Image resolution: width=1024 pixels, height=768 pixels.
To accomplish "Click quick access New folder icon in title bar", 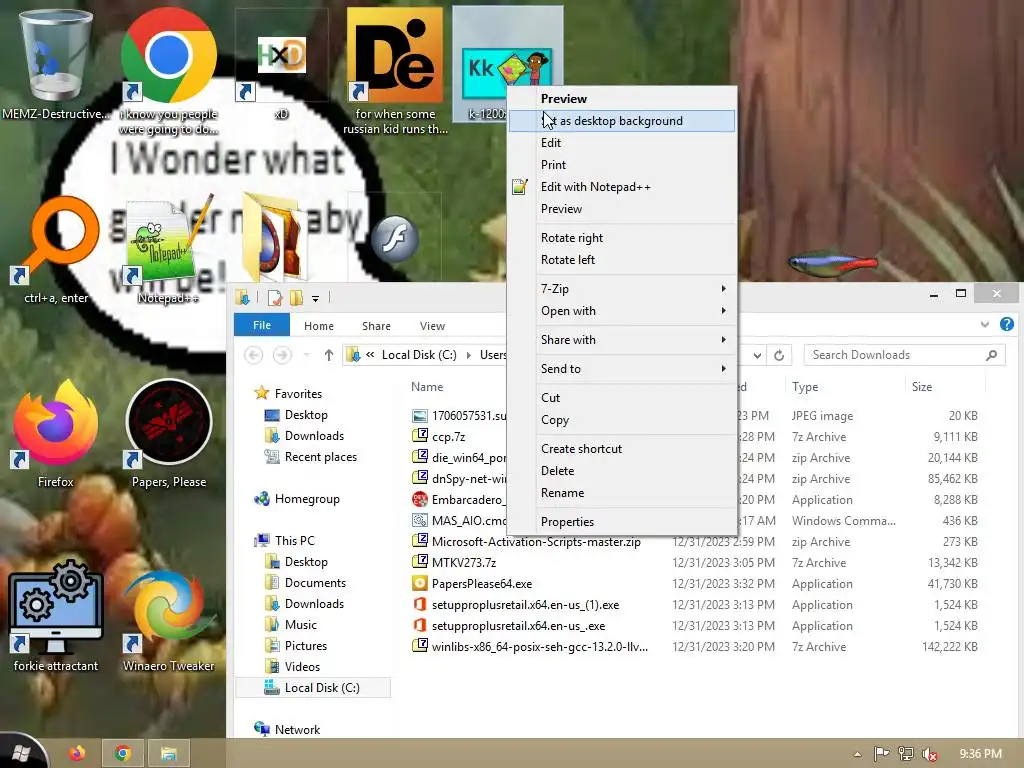I will 296,298.
